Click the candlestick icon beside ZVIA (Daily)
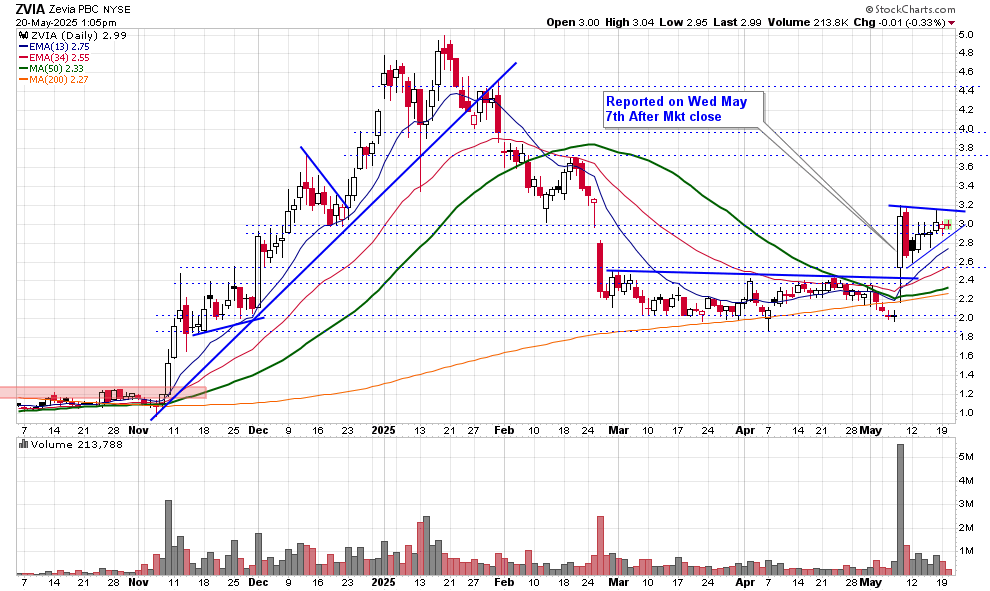990x591 pixels. click(25, 35)
